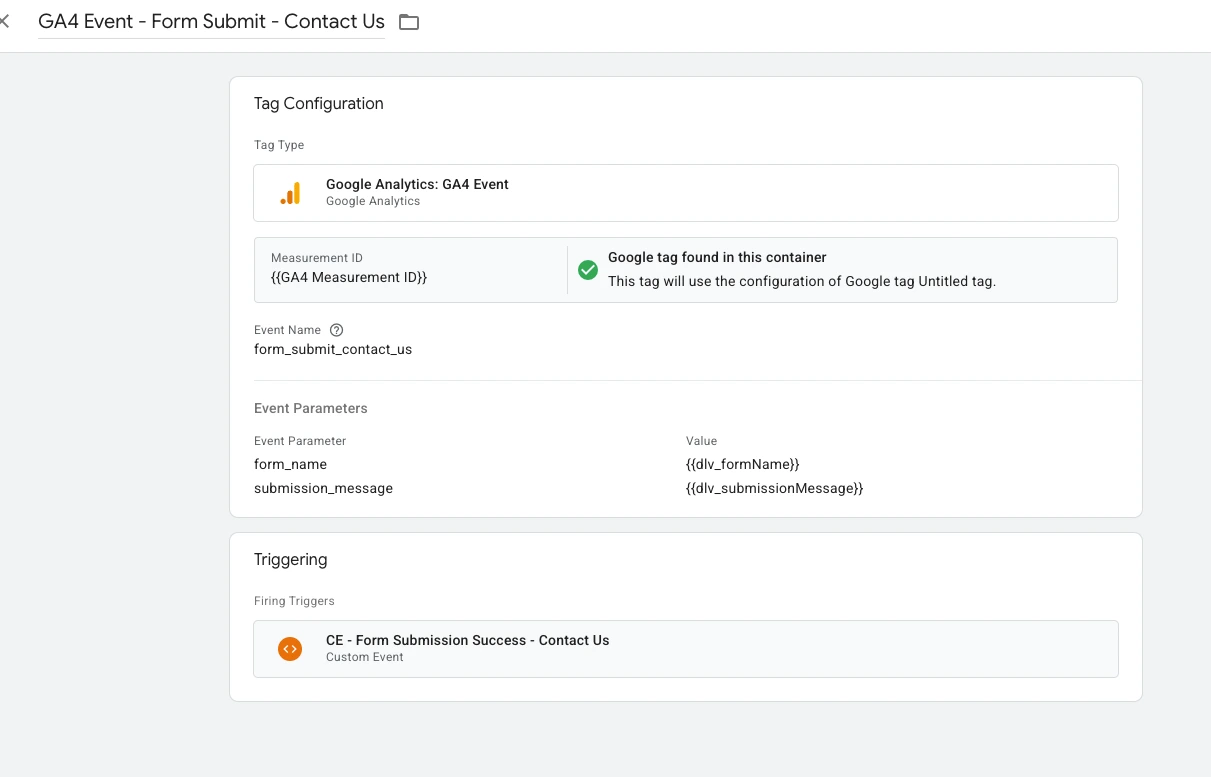Click the orange Custom Event trigger icon
This screenshot has height=777, width=1211.
[x=290, y=649]
